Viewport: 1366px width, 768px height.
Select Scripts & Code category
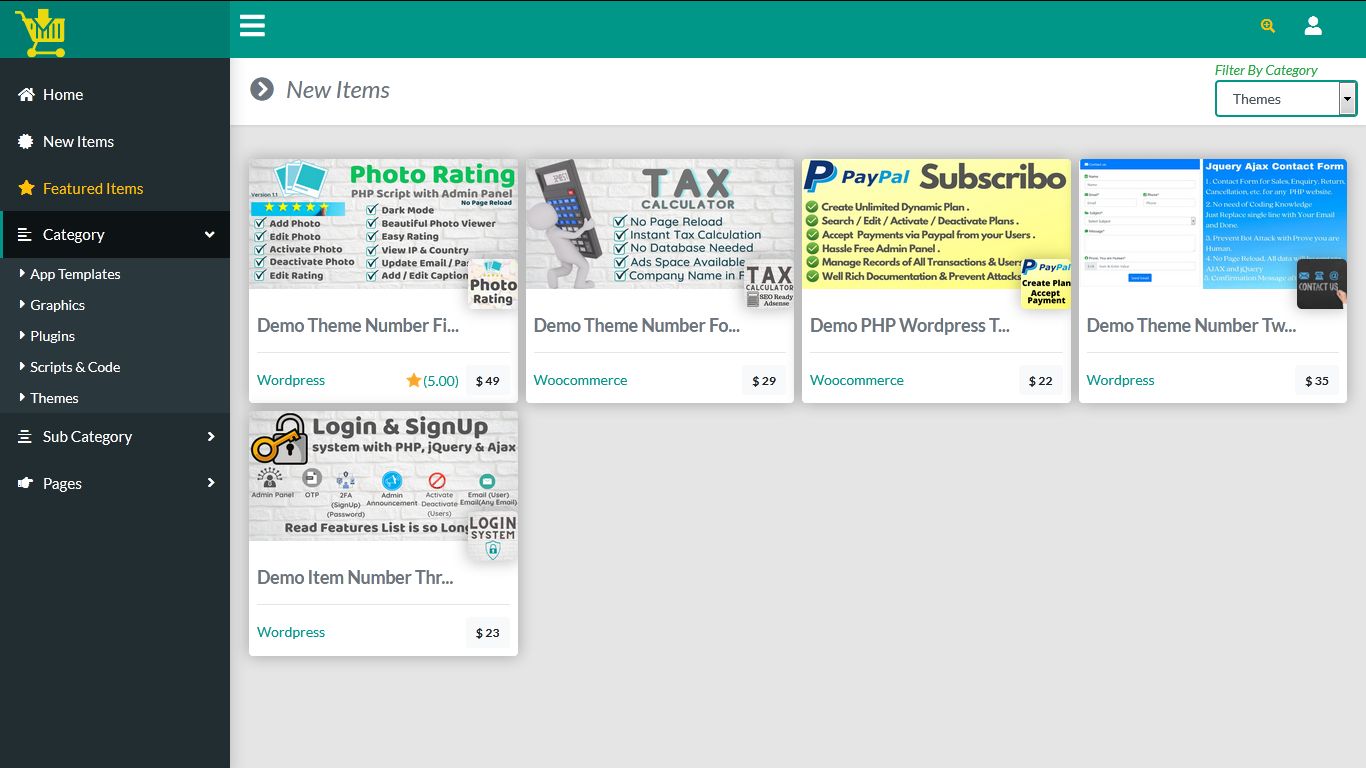click(75, 367)
